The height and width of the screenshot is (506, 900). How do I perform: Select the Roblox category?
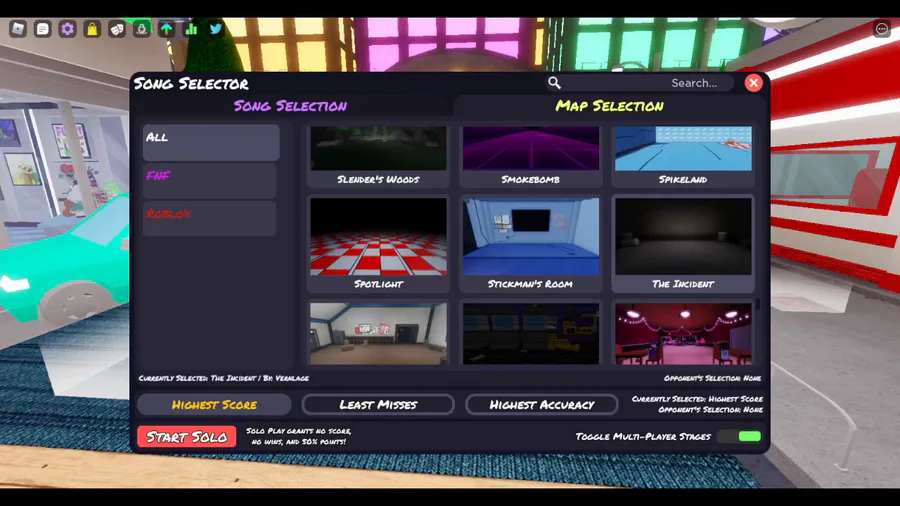tap(210, 218)
